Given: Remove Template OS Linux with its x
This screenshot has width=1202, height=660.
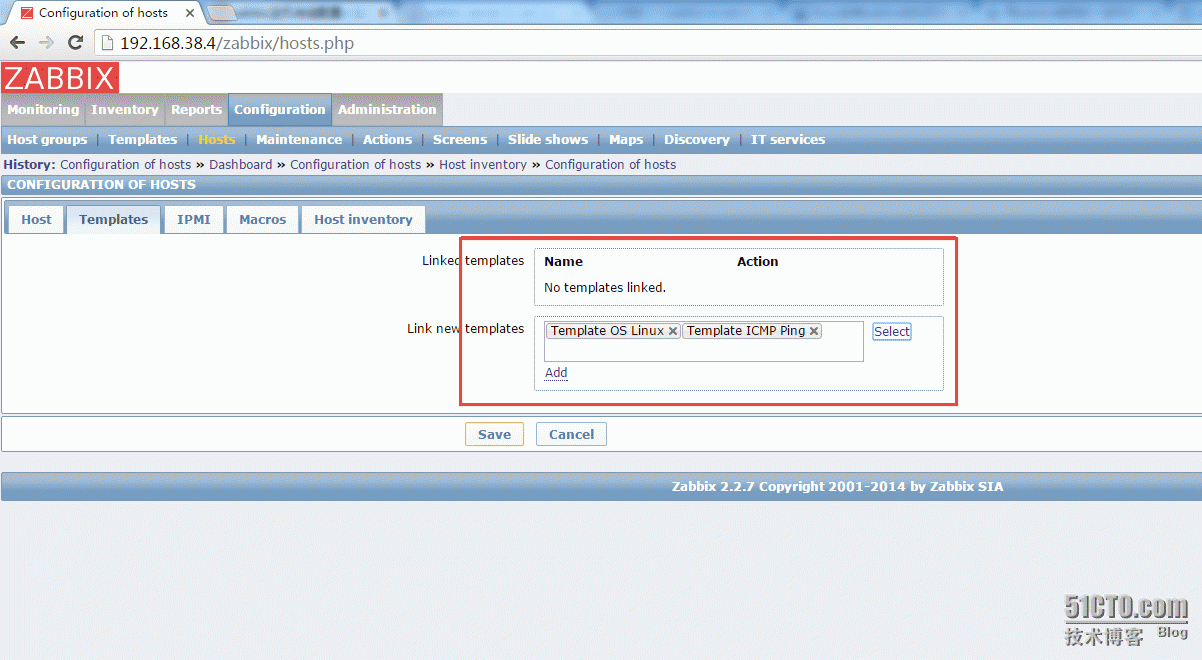Looking at the screenshot, I should [673, 331].
